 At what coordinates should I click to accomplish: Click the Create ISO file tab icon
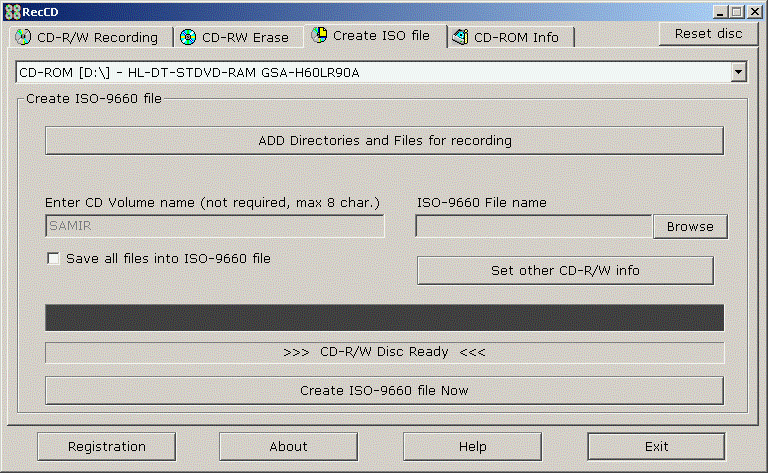[319, 35]
